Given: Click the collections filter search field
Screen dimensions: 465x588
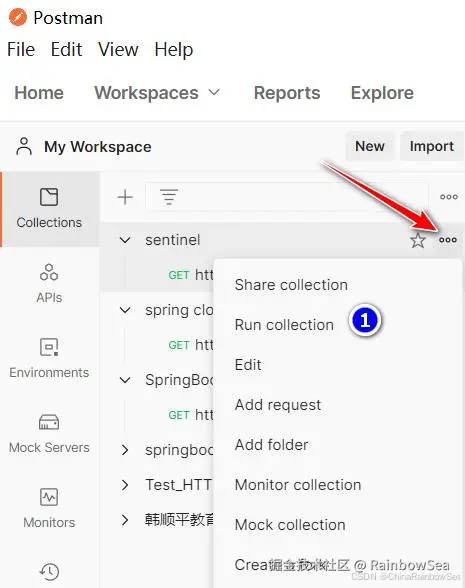Looking at the screenshot, I should [287, 197].
